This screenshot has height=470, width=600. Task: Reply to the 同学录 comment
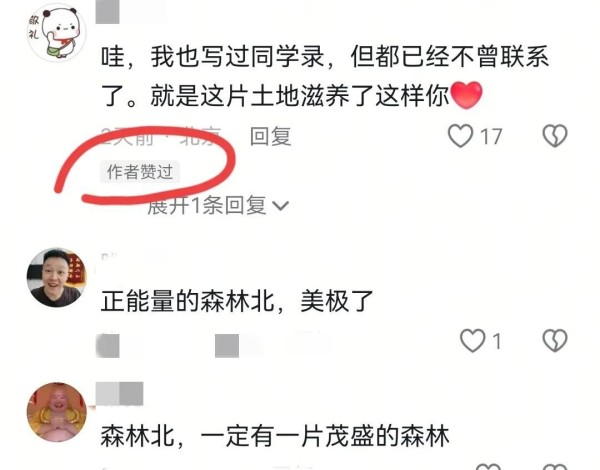tap(271, 136)
